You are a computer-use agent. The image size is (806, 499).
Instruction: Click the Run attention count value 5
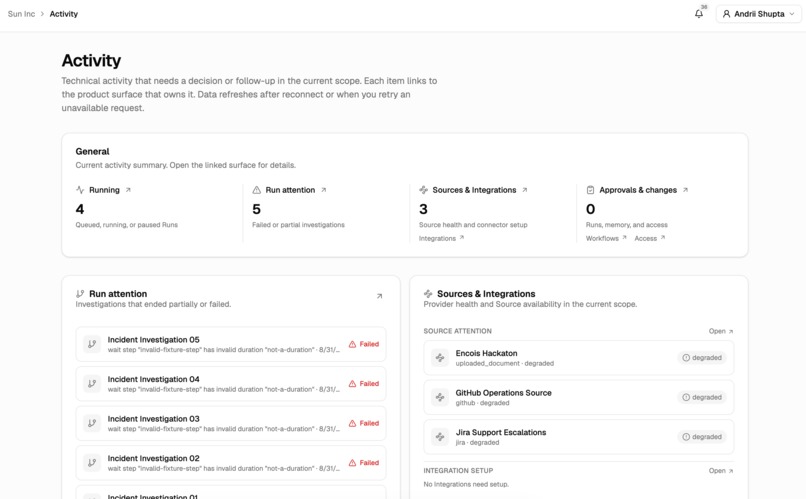click(x=257, y=209)
